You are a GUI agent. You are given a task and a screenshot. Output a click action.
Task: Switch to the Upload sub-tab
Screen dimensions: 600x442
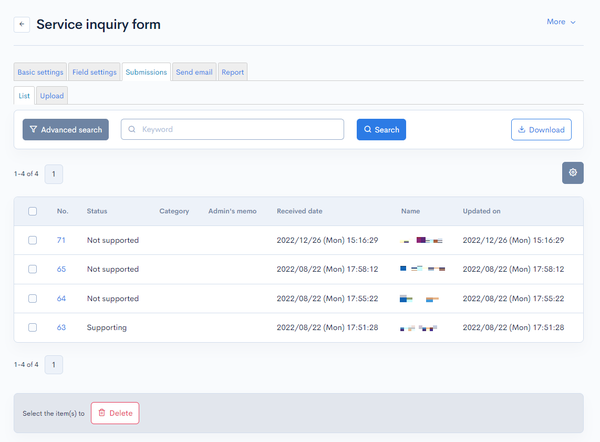[52, 96]
